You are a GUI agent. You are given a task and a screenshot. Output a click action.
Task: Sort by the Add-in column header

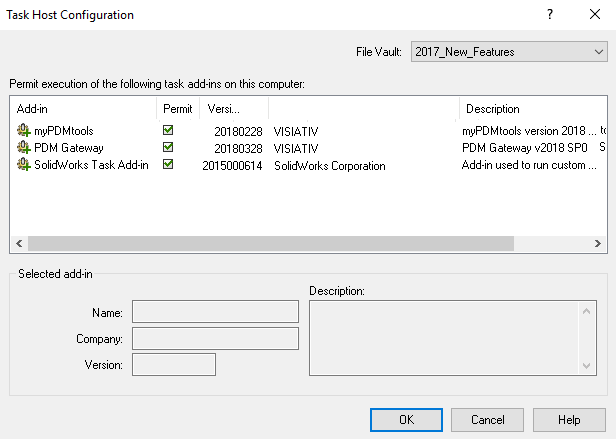coord(82,108)
